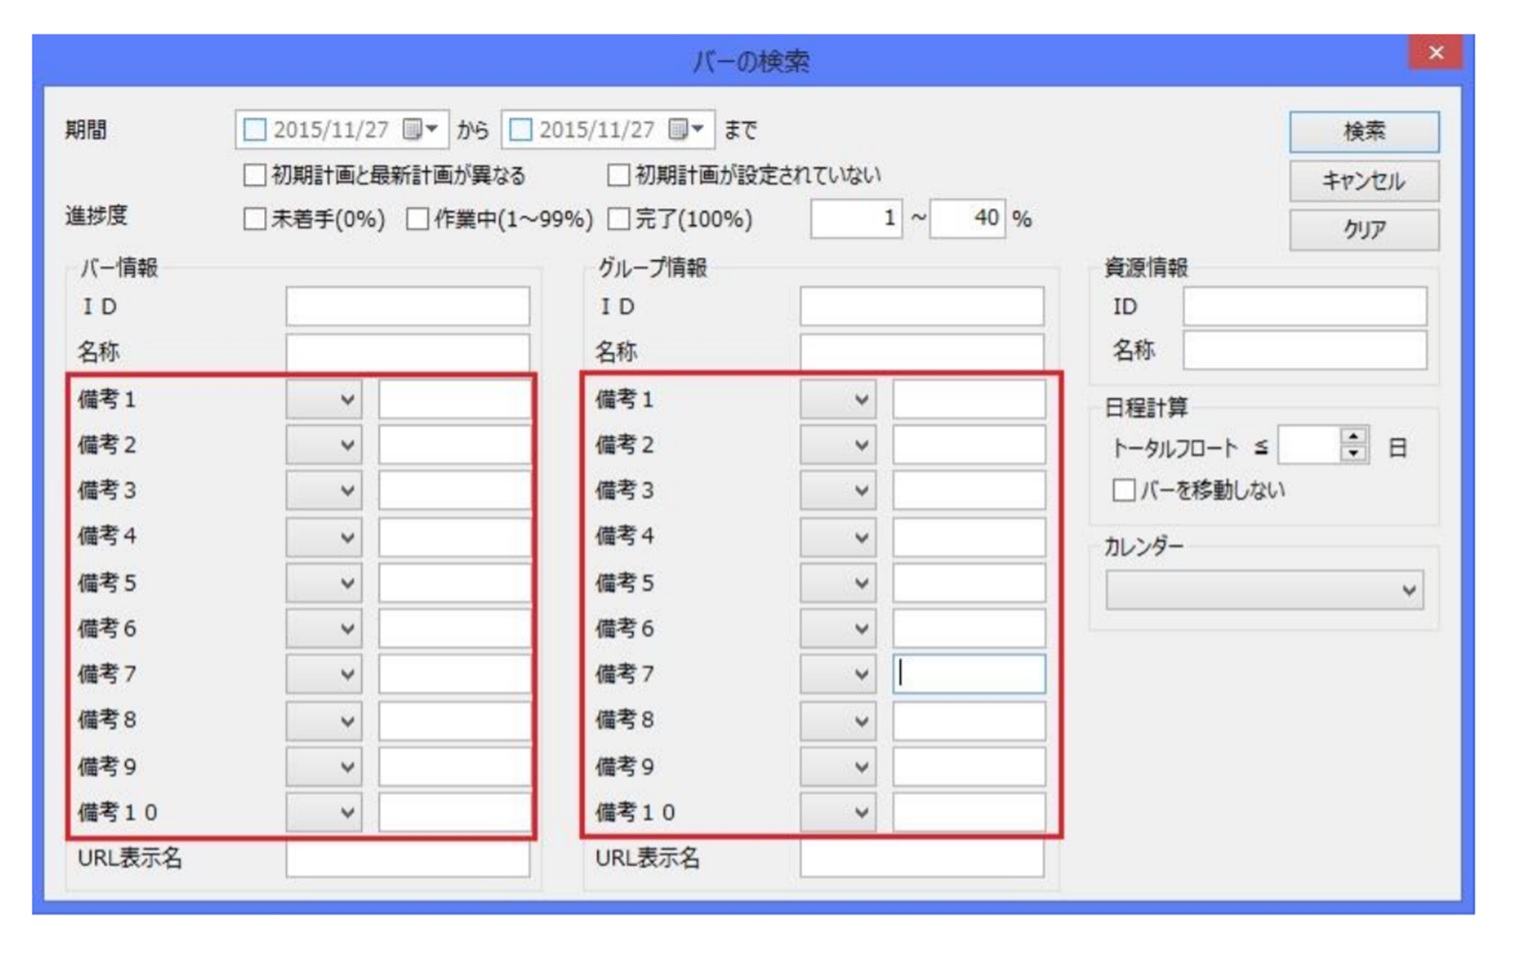The width and height of the screenshot is (1537, 958).
Task: Open the グループ情報 備考5 dropdown
Action: click(x=838, y=583)
